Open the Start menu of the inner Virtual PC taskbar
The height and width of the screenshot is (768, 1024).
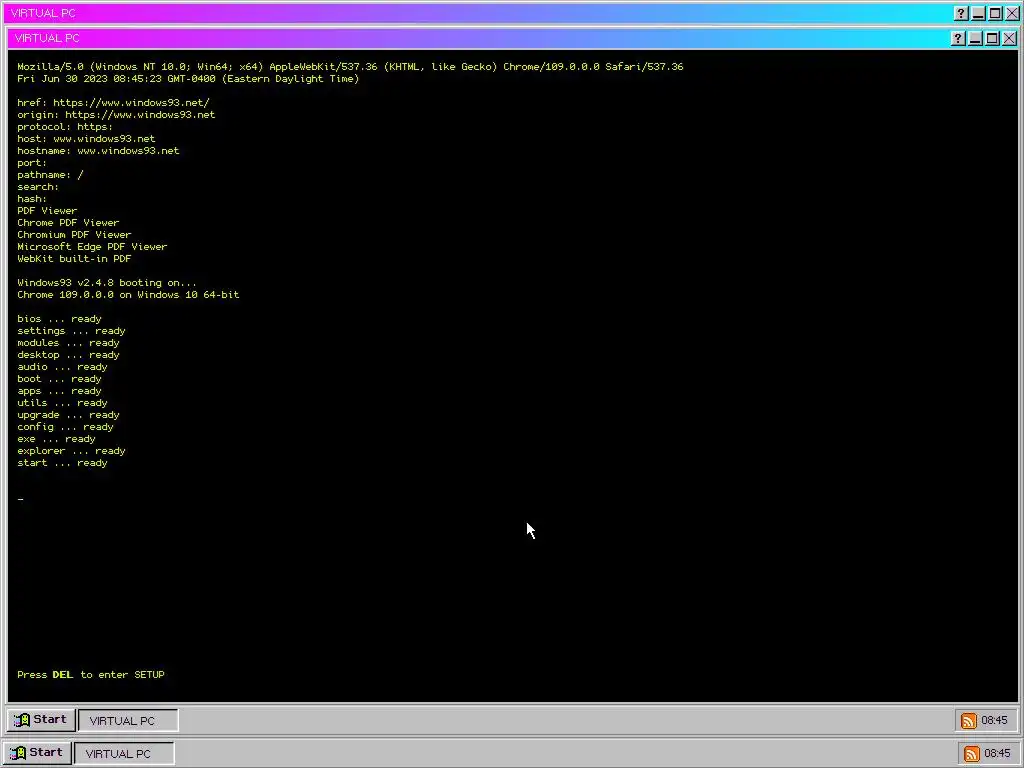pyautogui.click(x=40, y=720)
